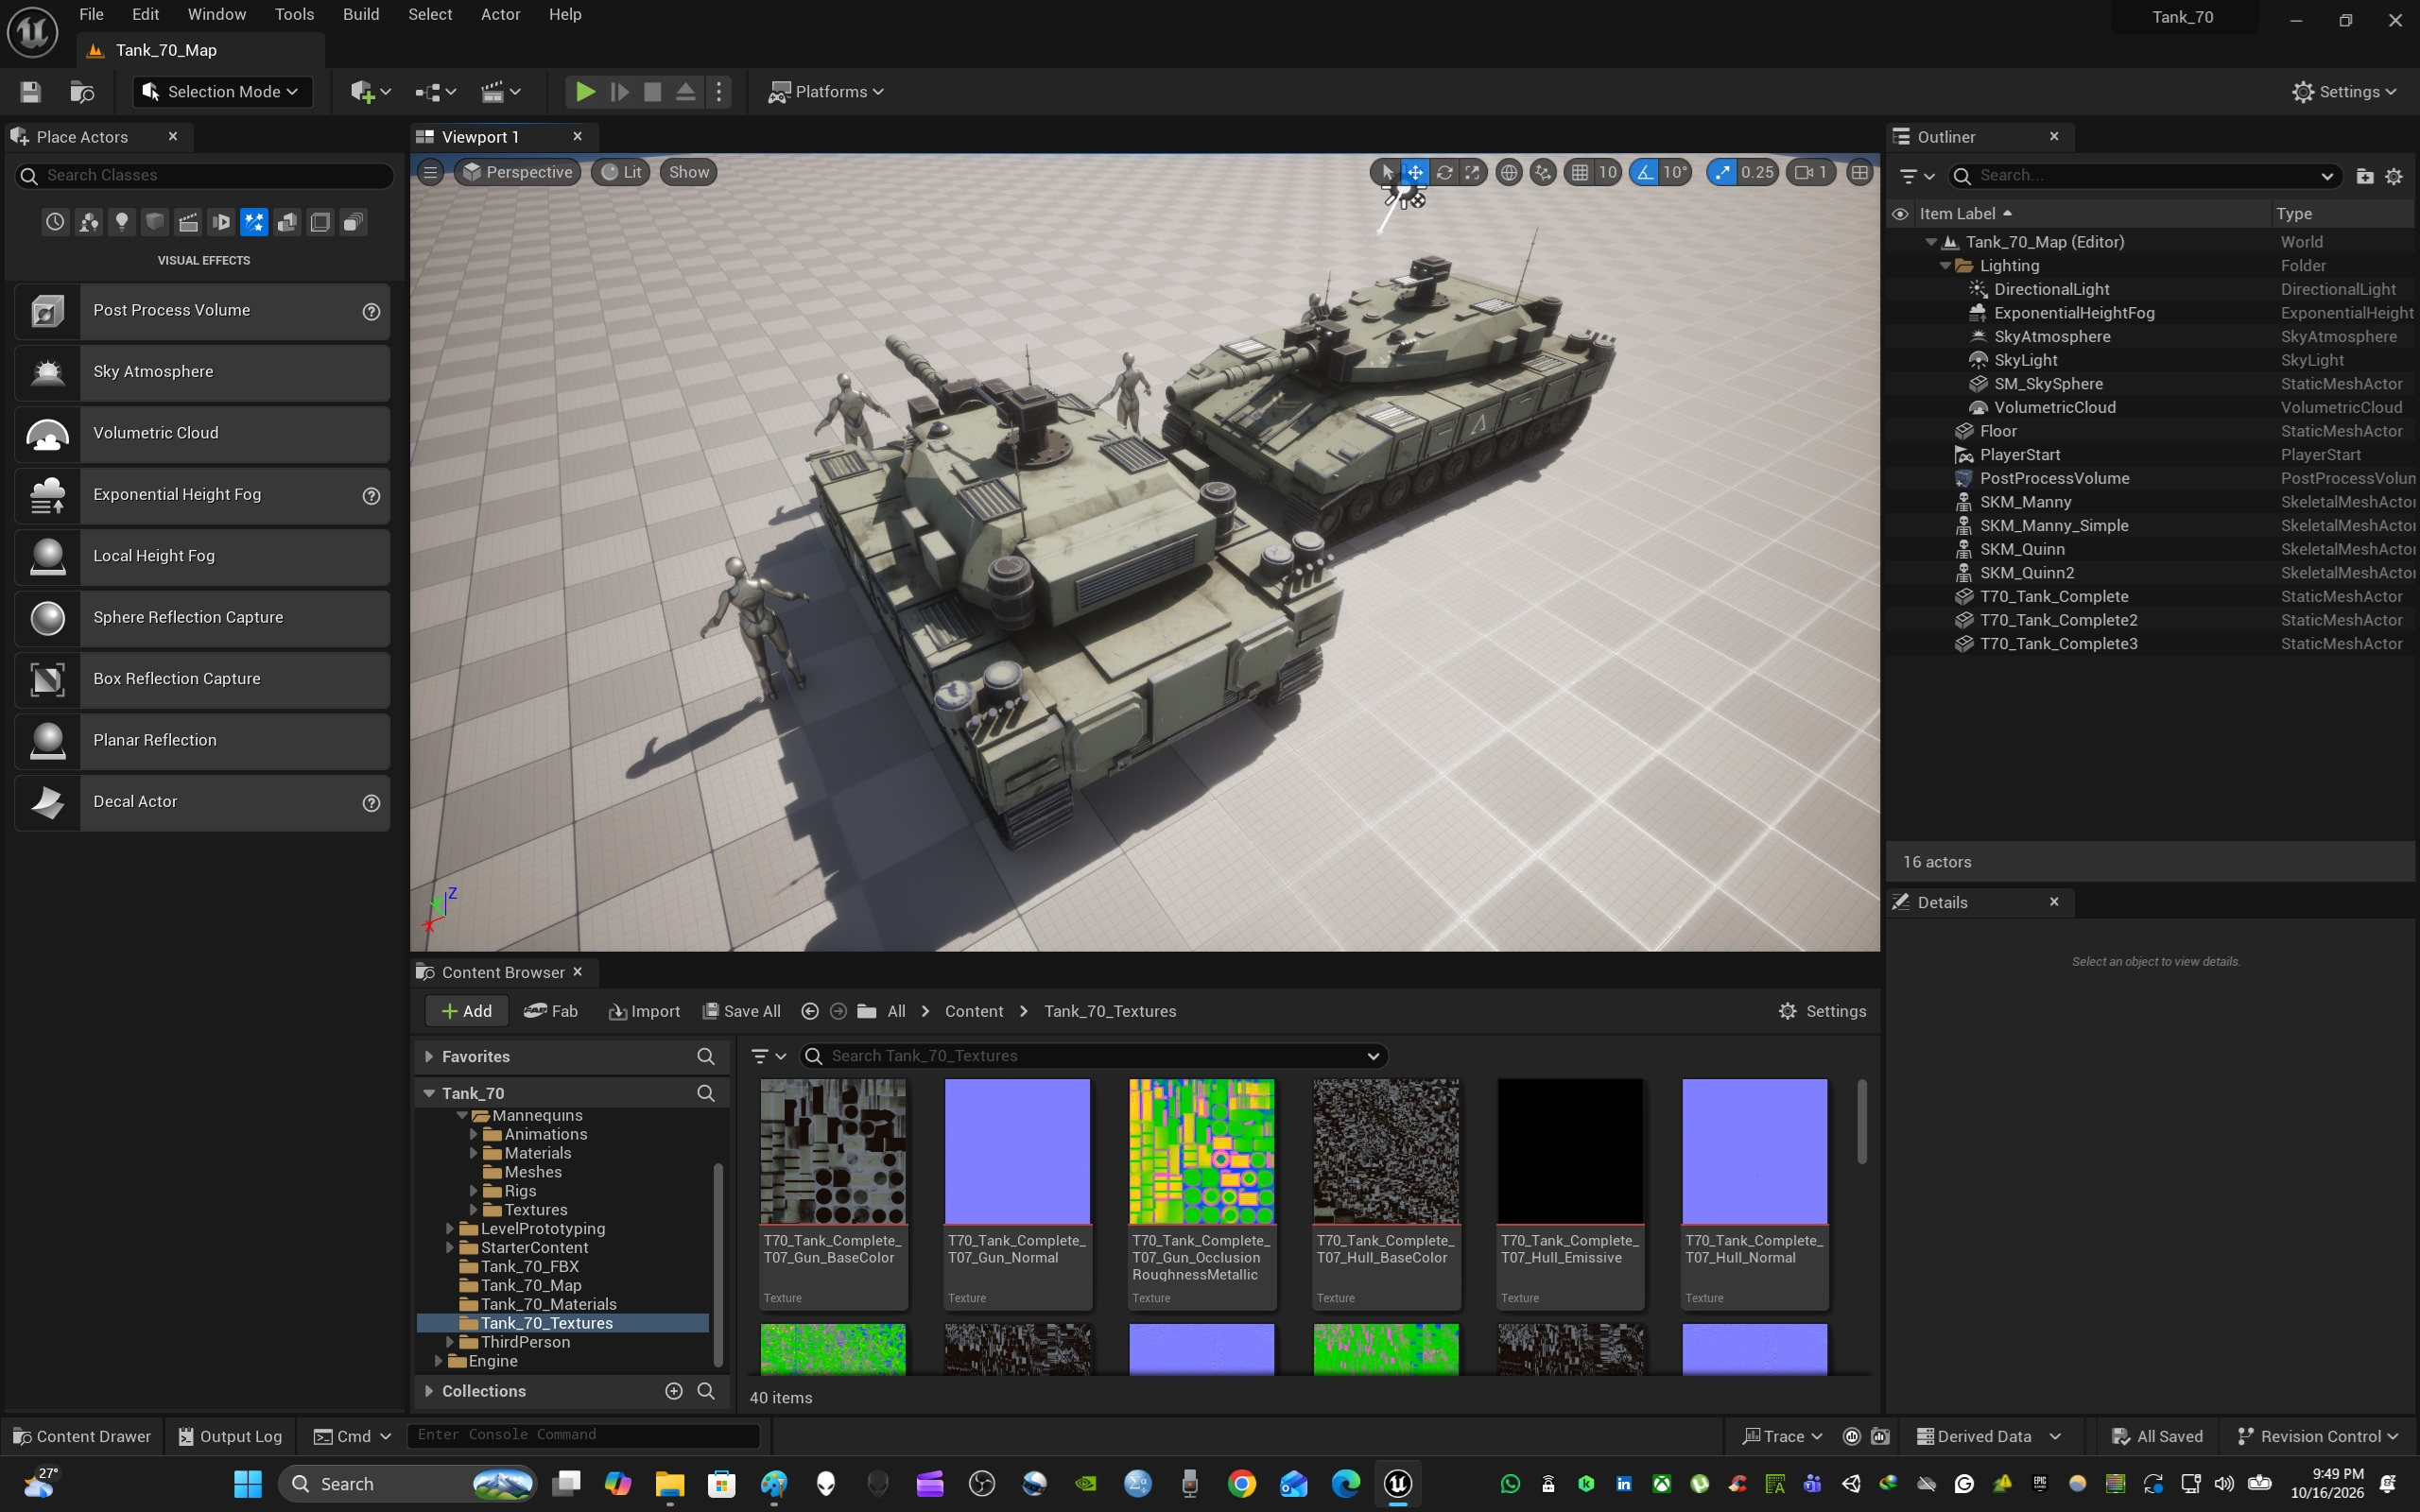Open the Content Drawer button
2420x1512 pixels.
pos(81,1436)
